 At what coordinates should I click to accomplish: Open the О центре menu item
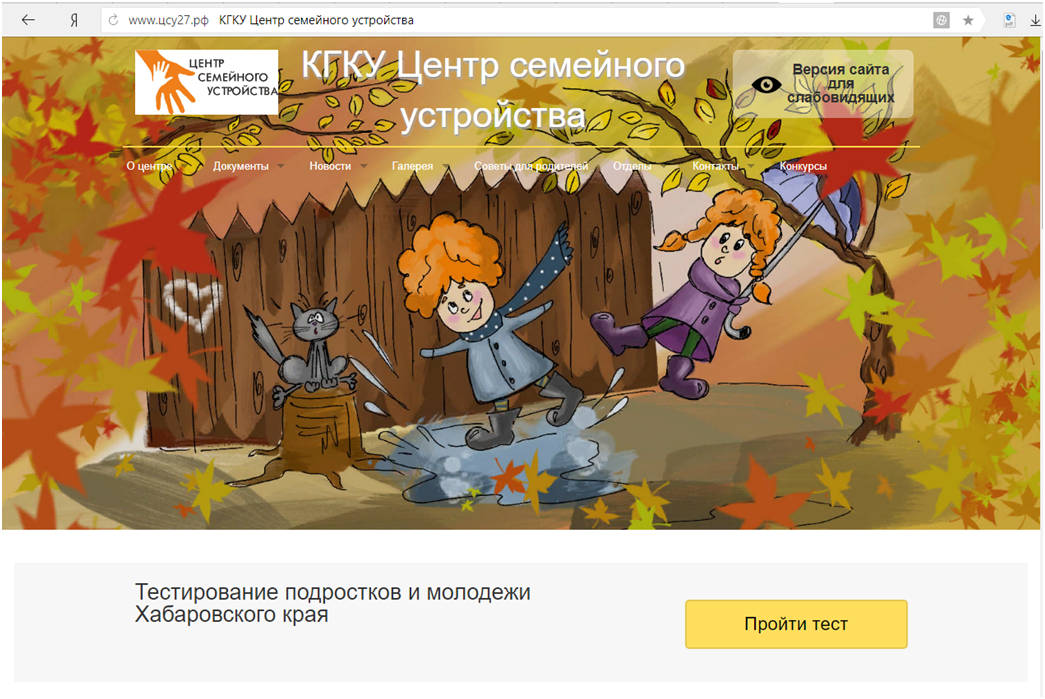click(x=149, y=166)
